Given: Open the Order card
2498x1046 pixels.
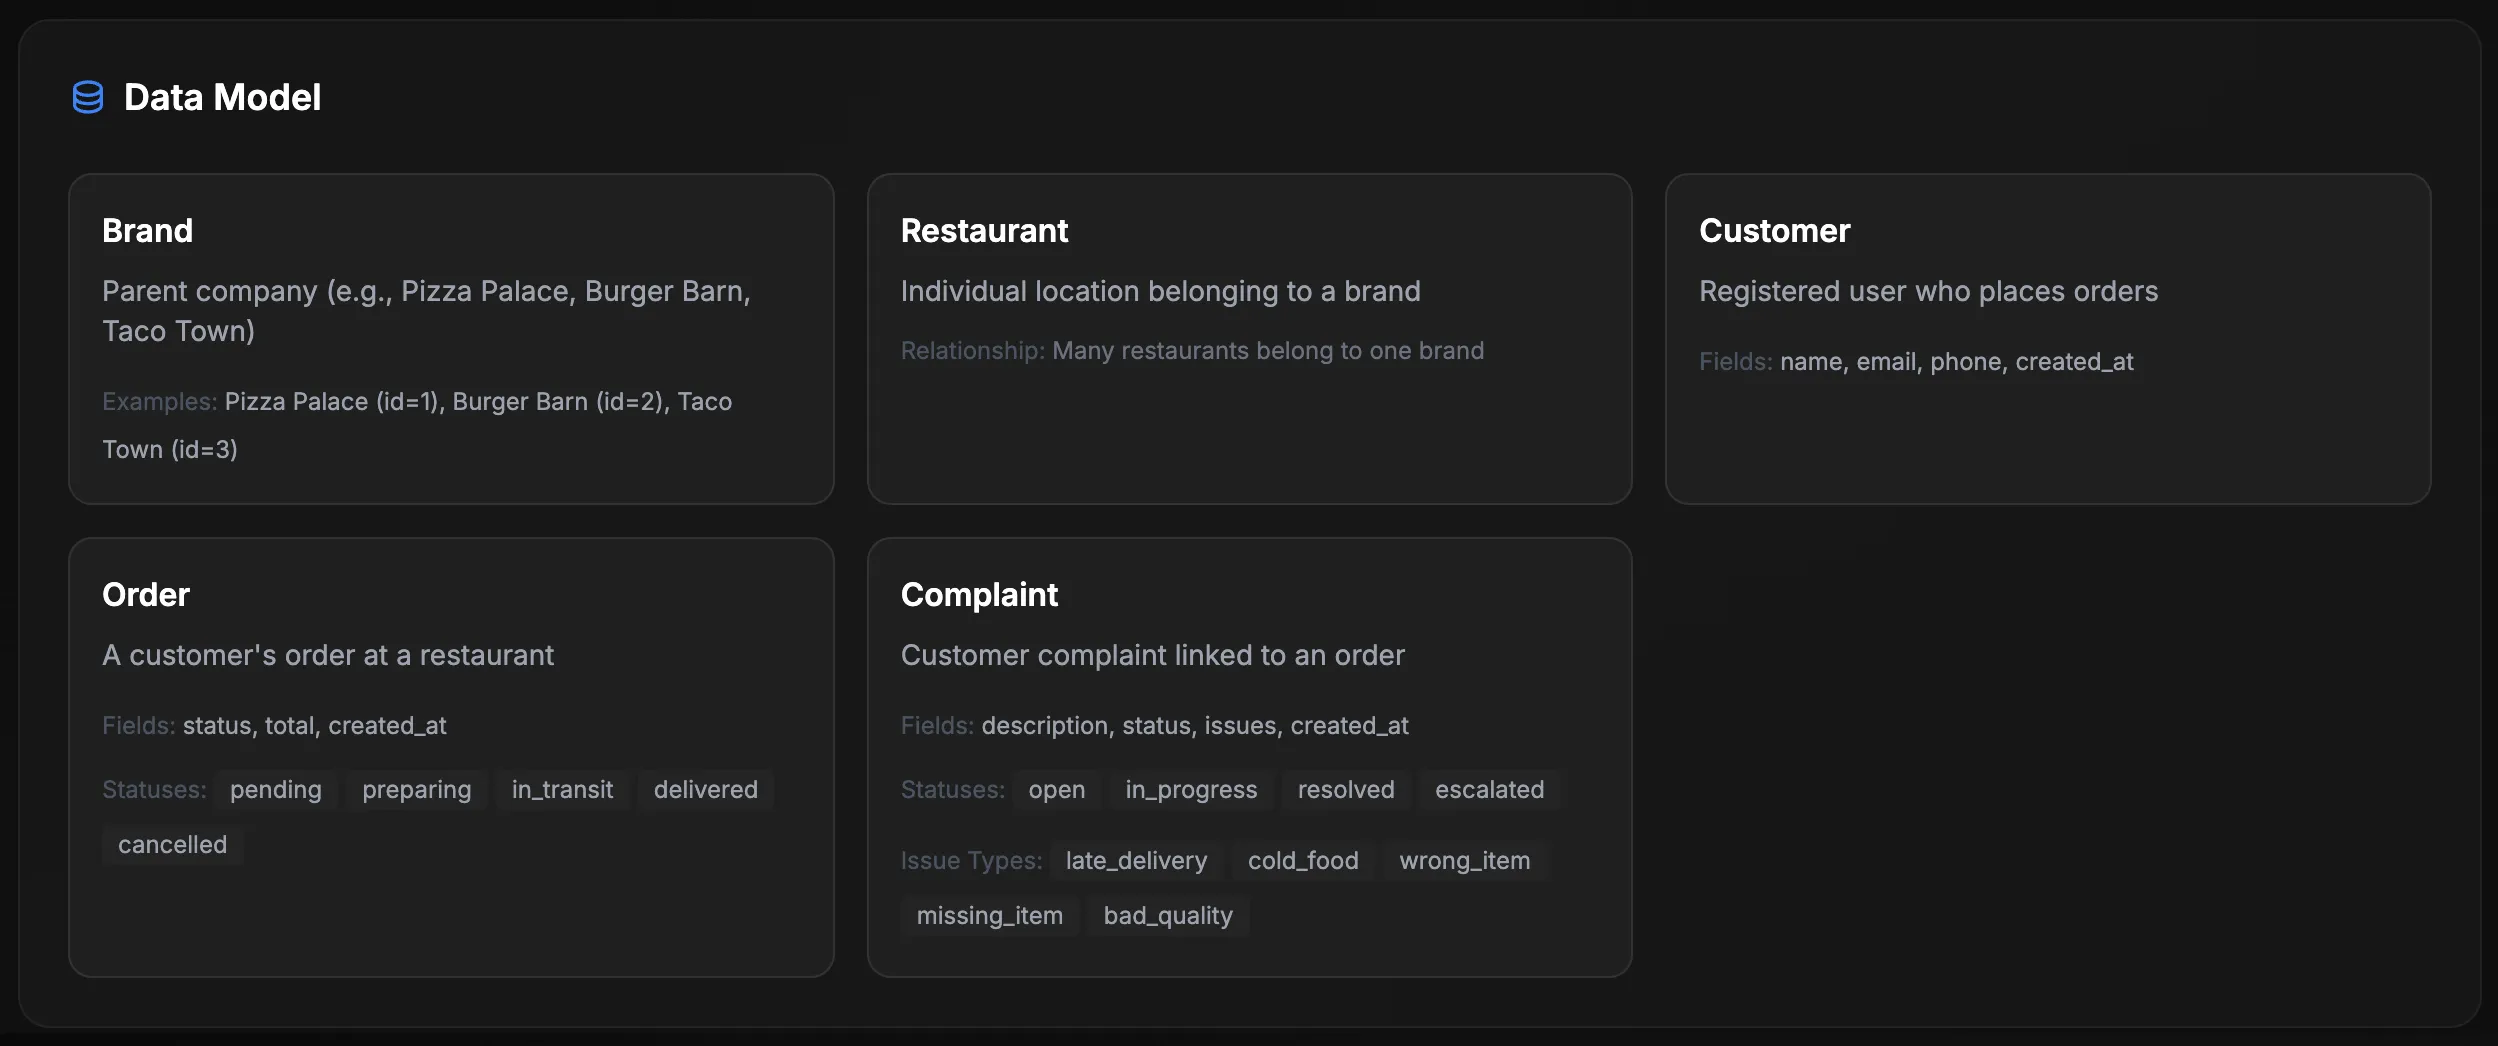Looking at the screenshot, I should tap(451, 758).
